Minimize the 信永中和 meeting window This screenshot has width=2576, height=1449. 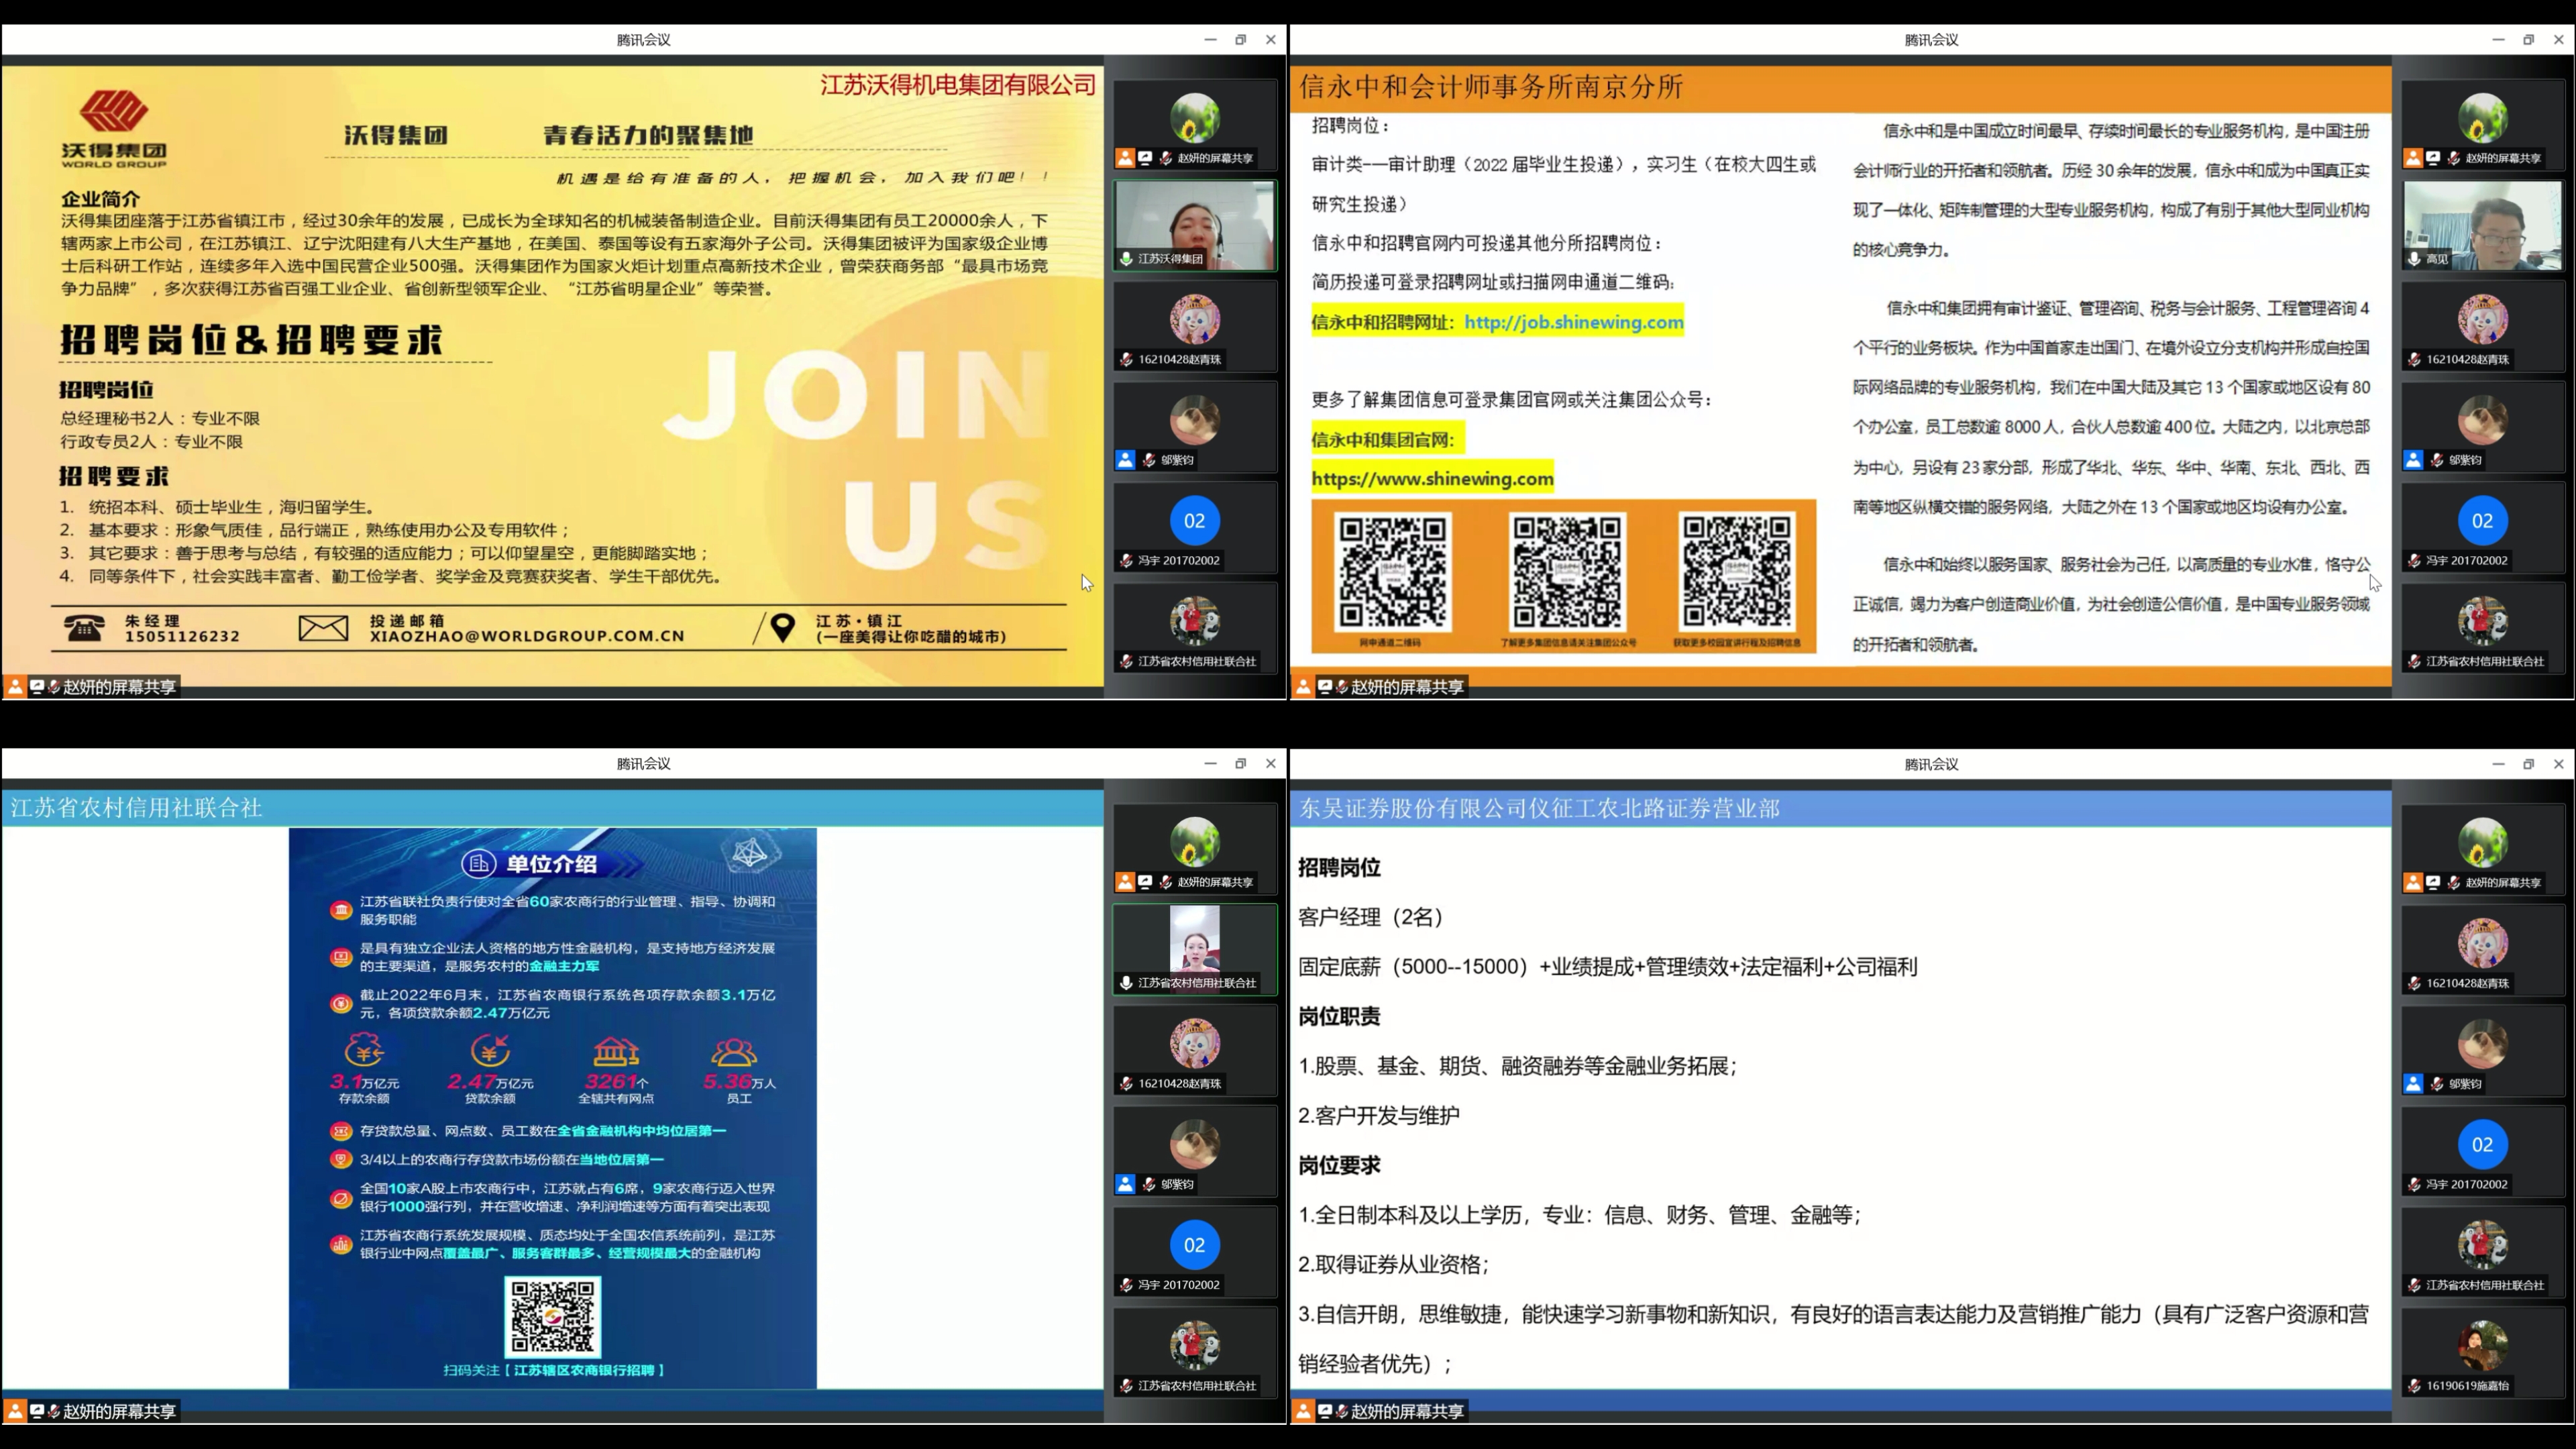pyautogui.click(x=2498, y=40)
